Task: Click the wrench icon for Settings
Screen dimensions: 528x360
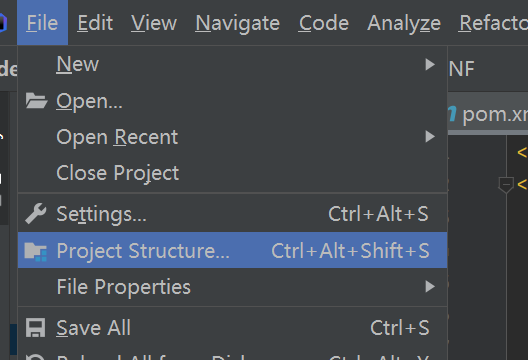Action: (36, 214)
